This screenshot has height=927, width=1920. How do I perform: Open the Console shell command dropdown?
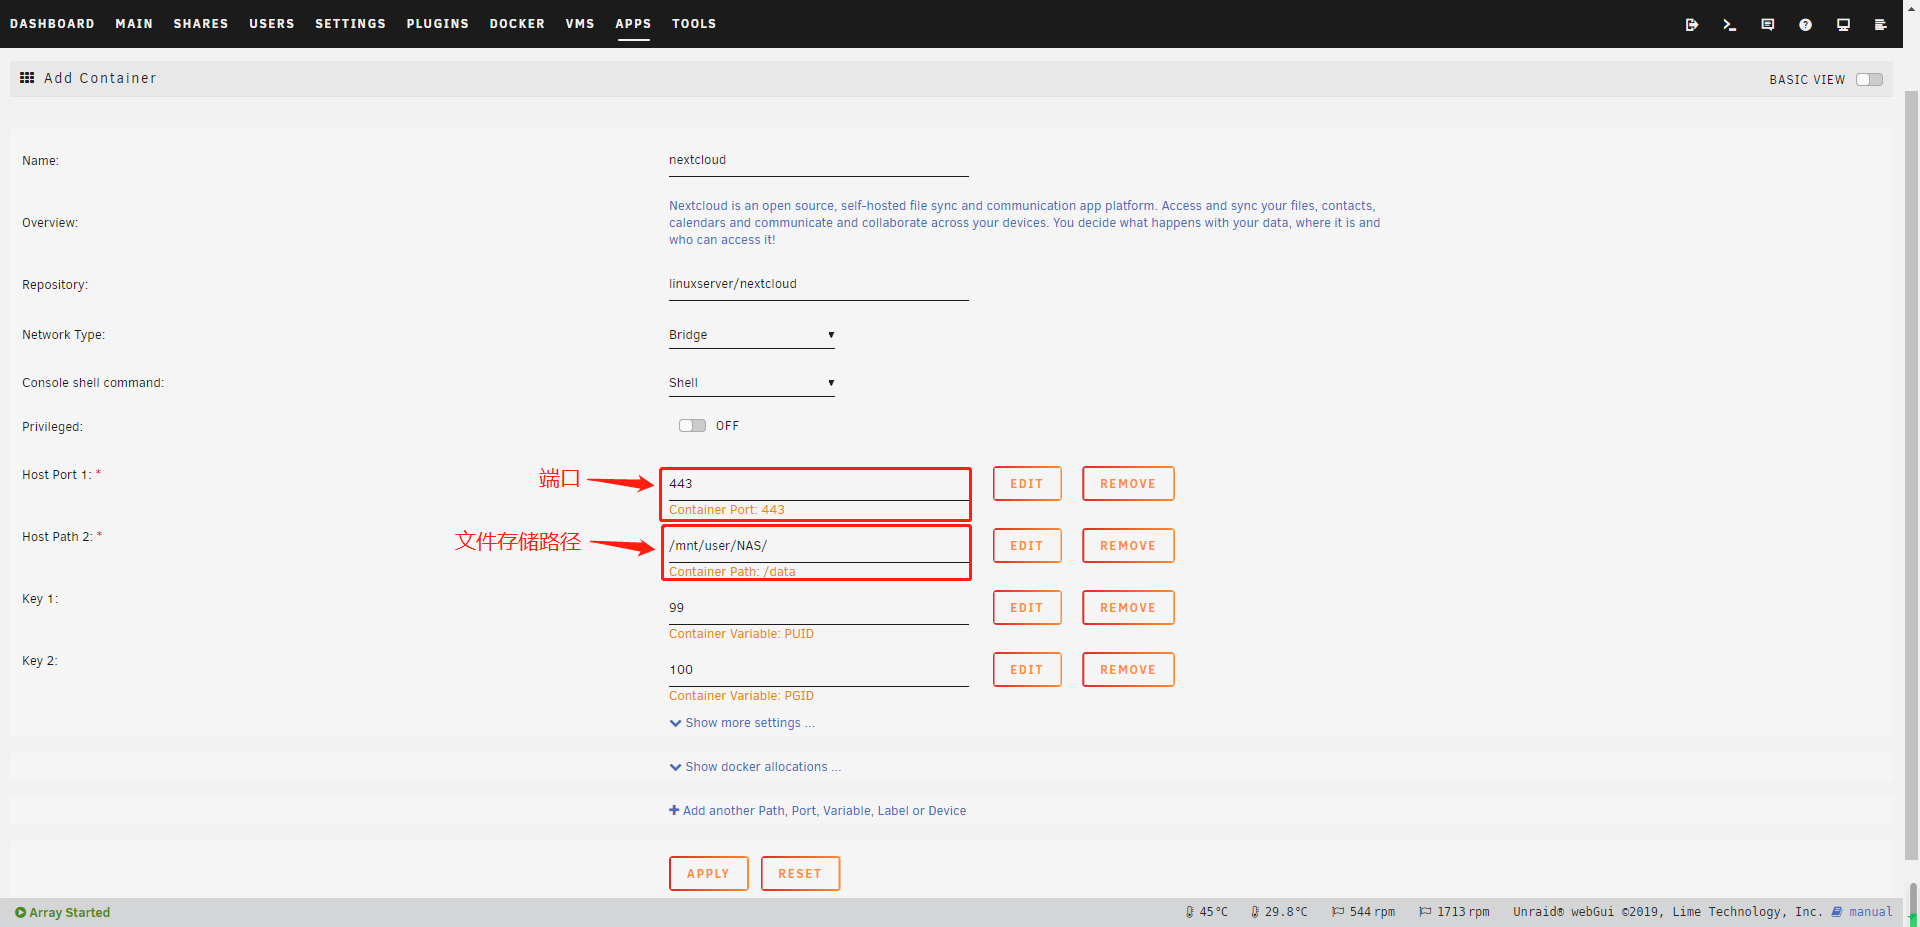751,382
